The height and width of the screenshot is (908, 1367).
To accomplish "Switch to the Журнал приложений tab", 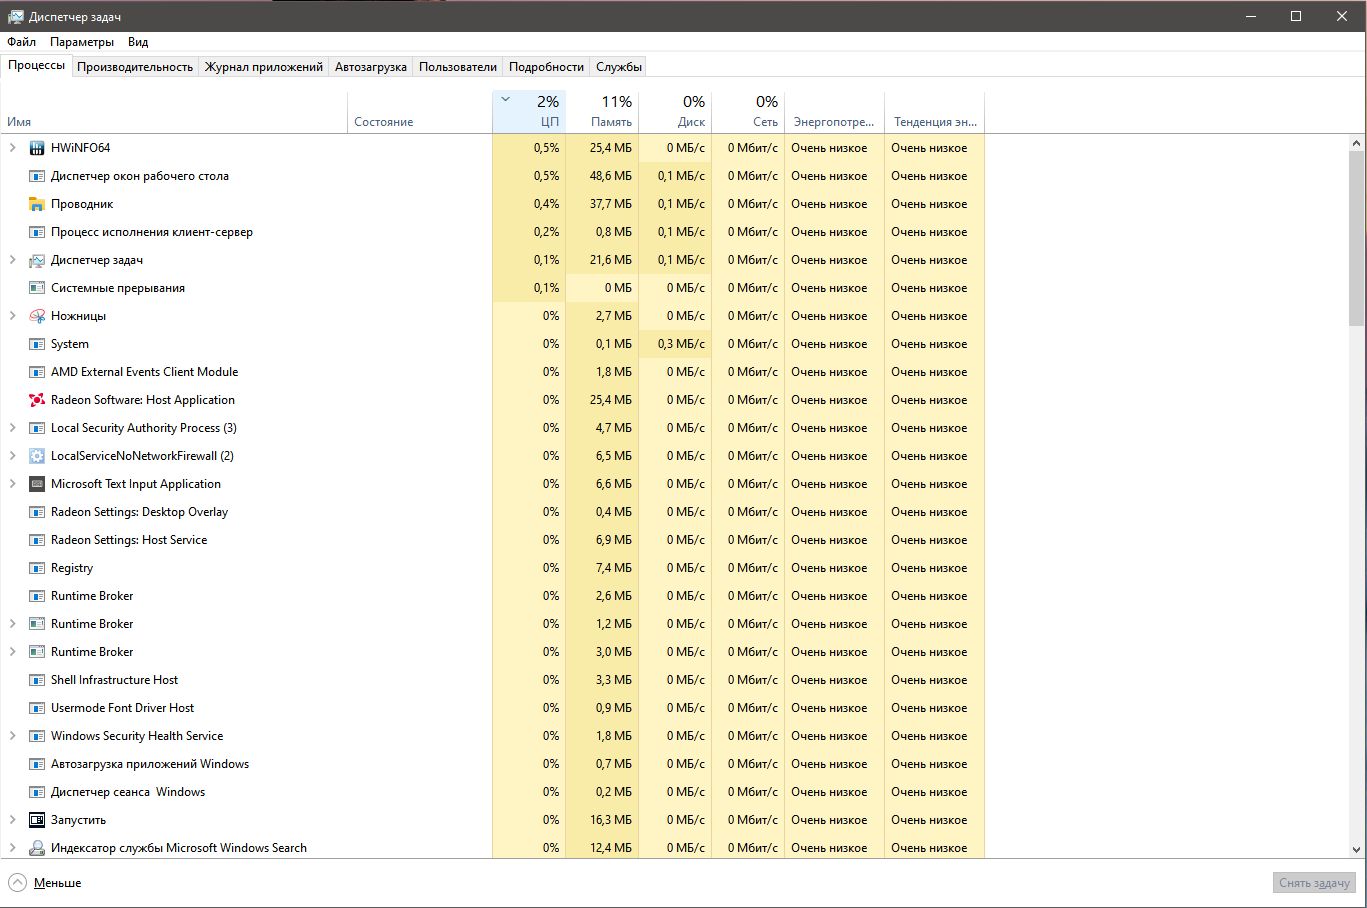I will pyautogui.click(x=264, y=67).
